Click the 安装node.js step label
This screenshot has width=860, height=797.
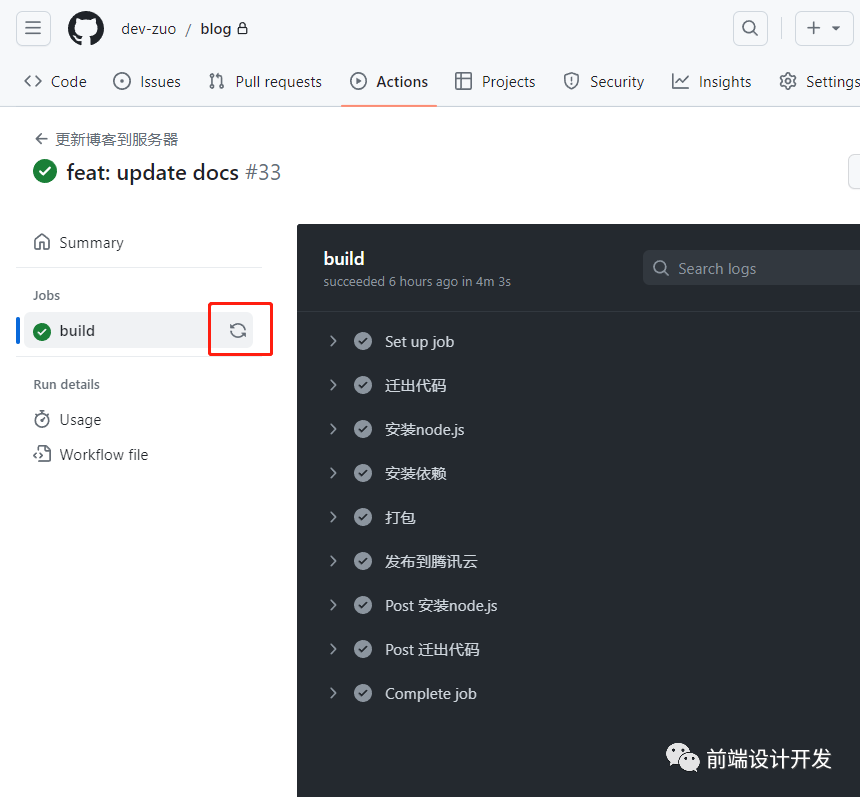pos(425,429)
